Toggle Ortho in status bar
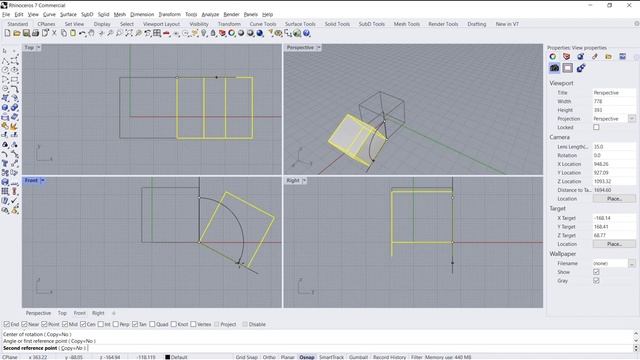 click(x=269, y=357)
